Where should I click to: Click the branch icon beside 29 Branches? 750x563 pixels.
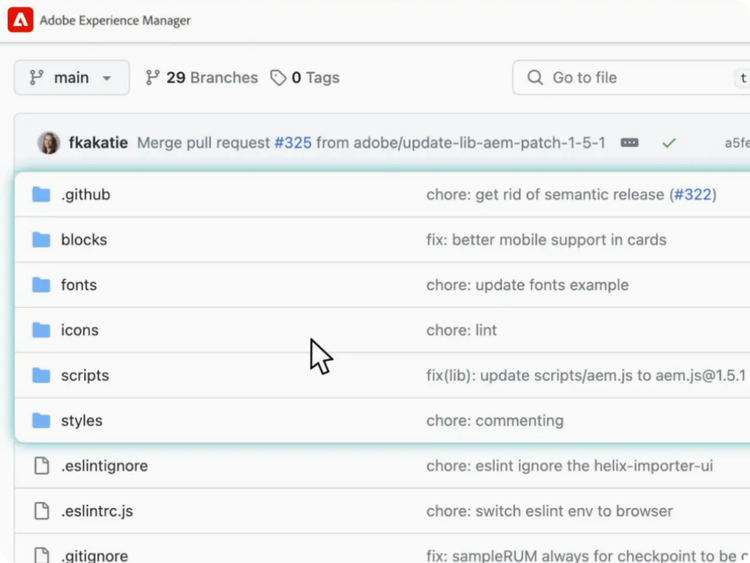152,77
